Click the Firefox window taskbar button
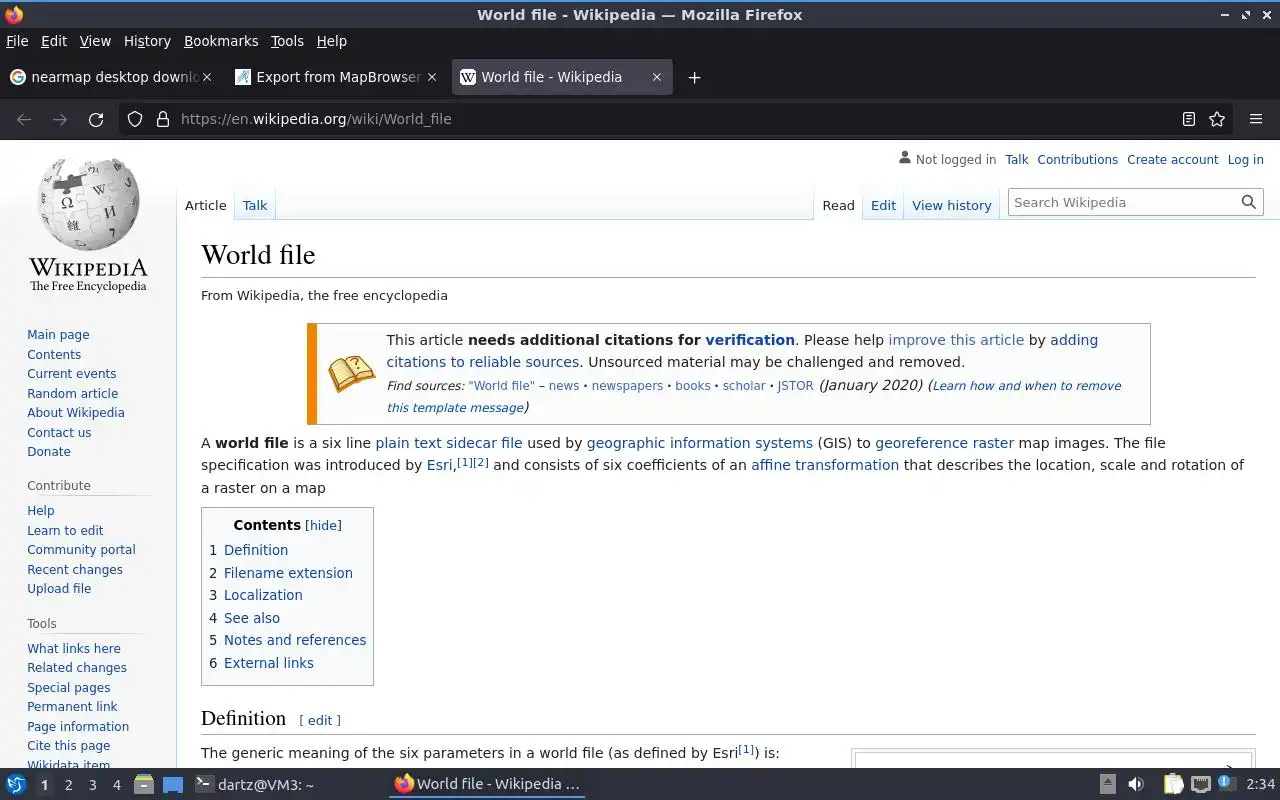Image resolution: width=1280 pixels, height=800 pixels. click(488, 784)
